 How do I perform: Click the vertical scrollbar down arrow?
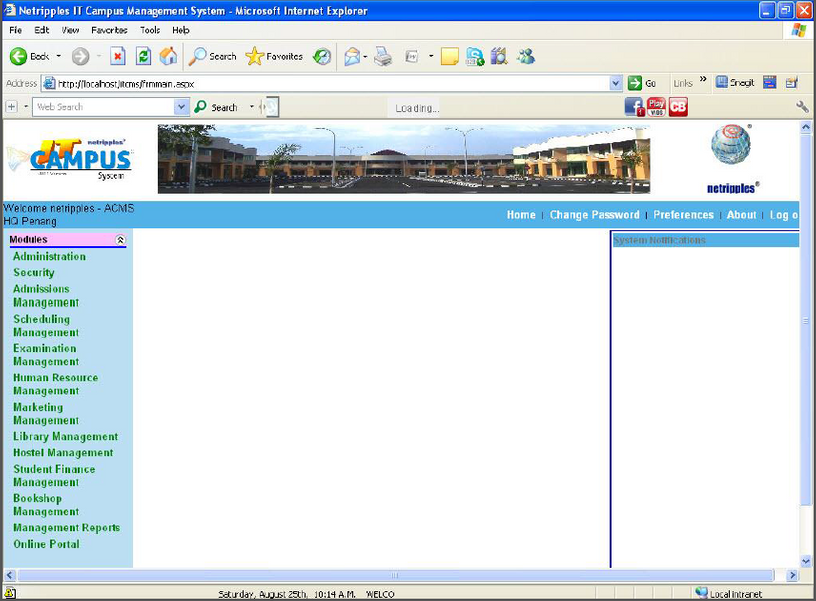coord(806,561)
